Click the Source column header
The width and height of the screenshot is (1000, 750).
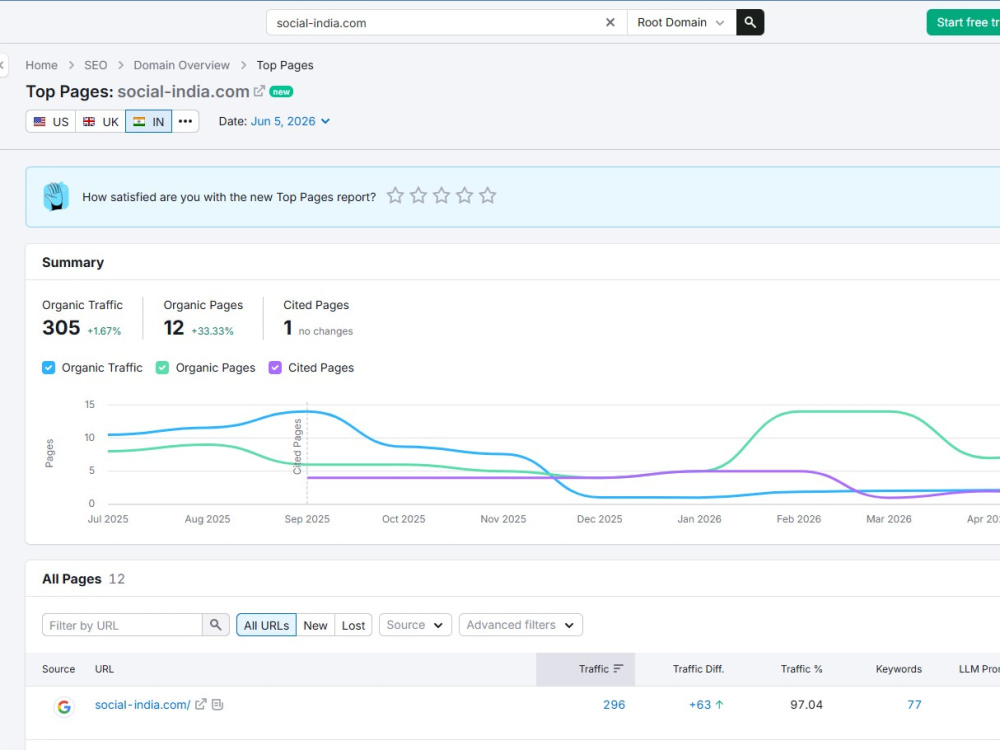point(59,668)
